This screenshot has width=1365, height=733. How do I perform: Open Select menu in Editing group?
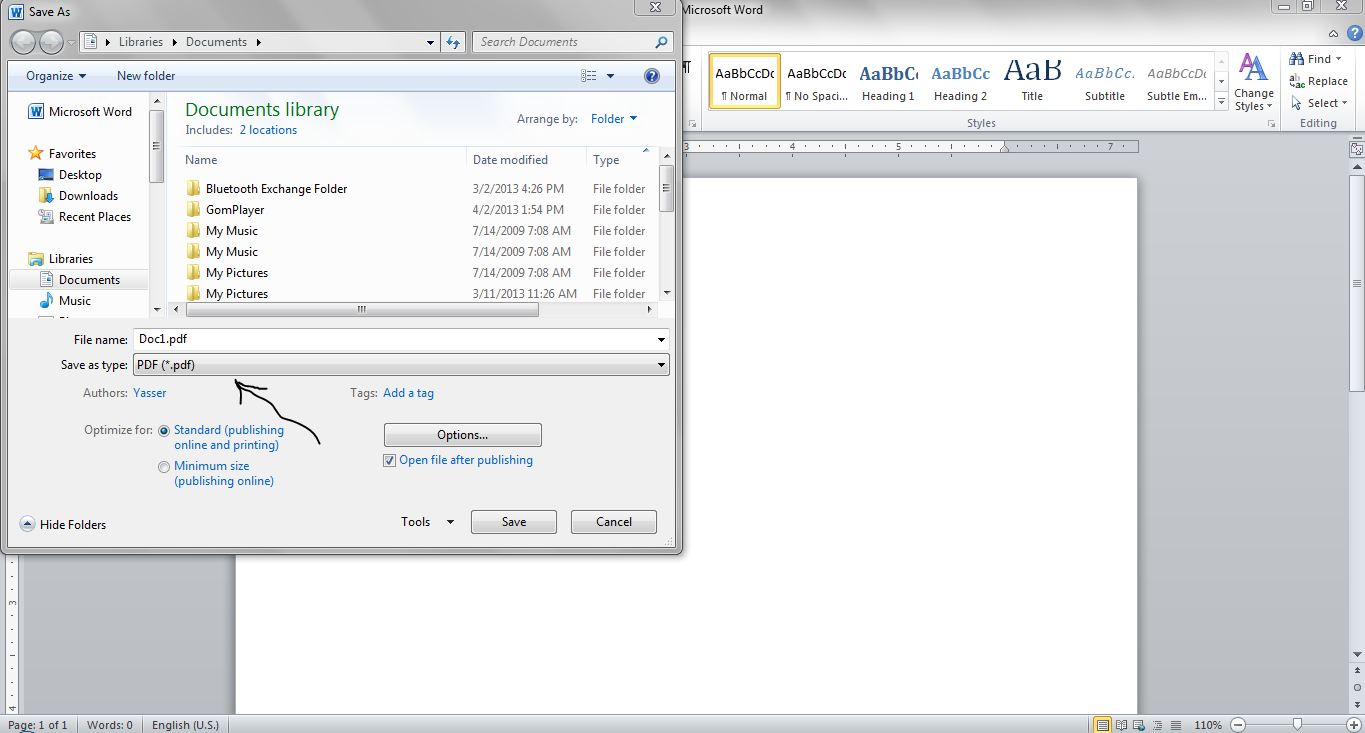click(x=1319, y=103)
